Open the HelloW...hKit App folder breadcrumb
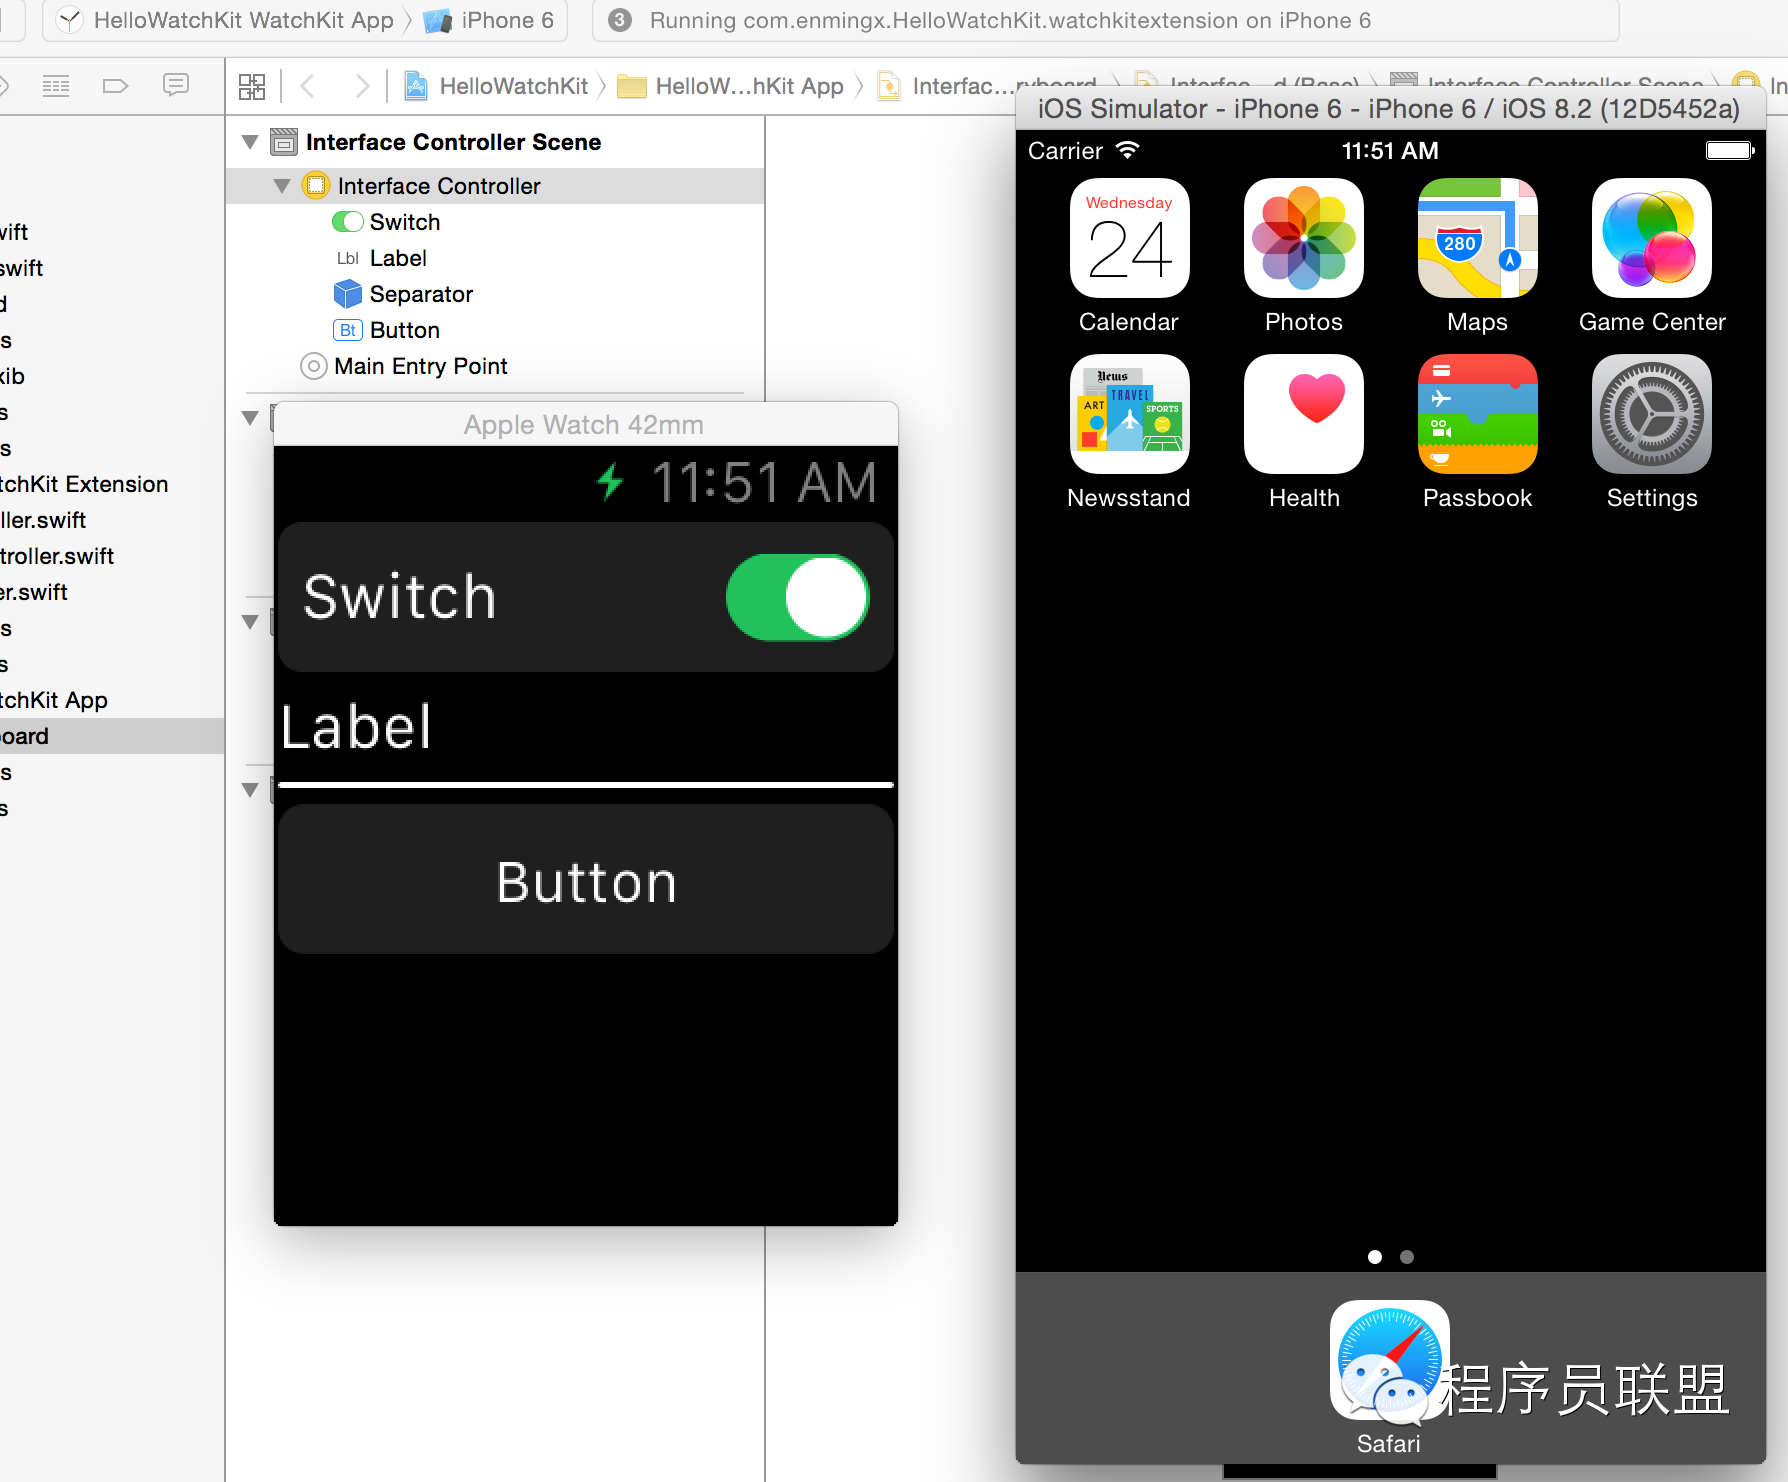 [x=731, y=87]
